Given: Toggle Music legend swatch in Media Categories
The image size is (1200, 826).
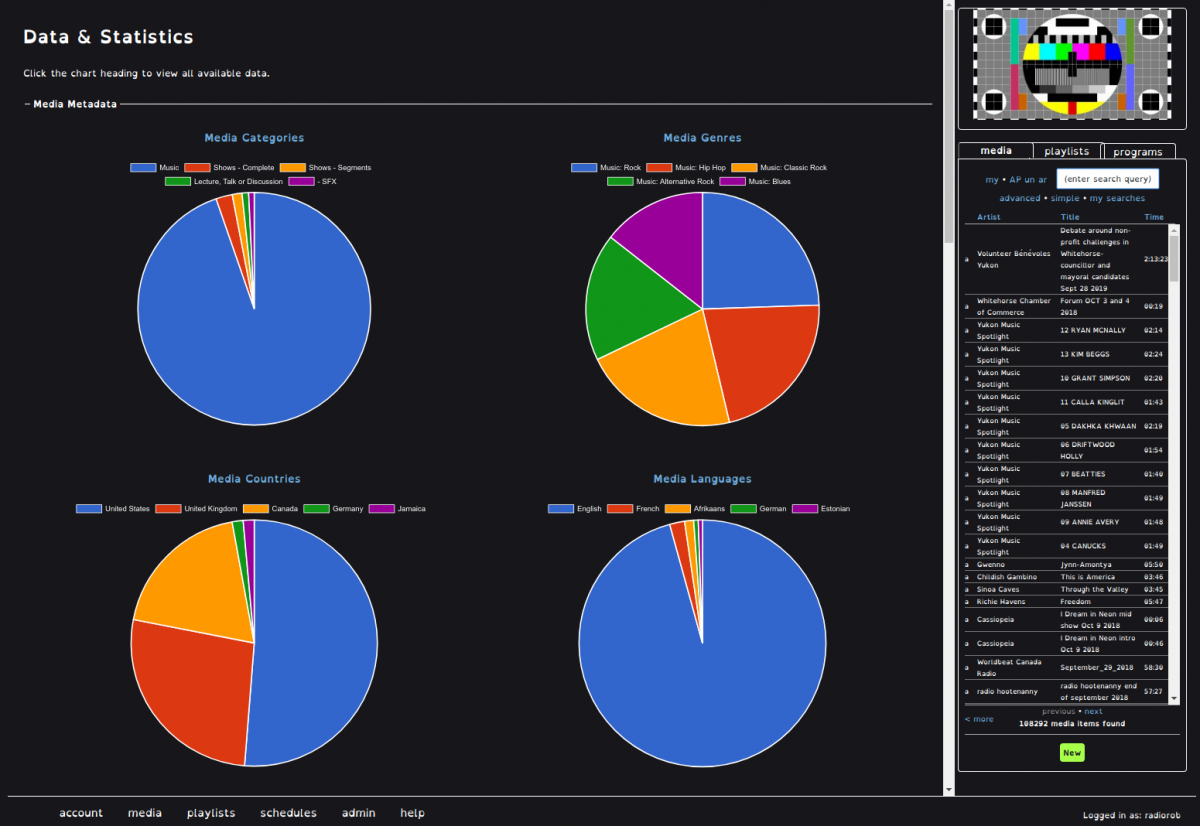Looking at the screenshot, I should click(x=143, y=168).
